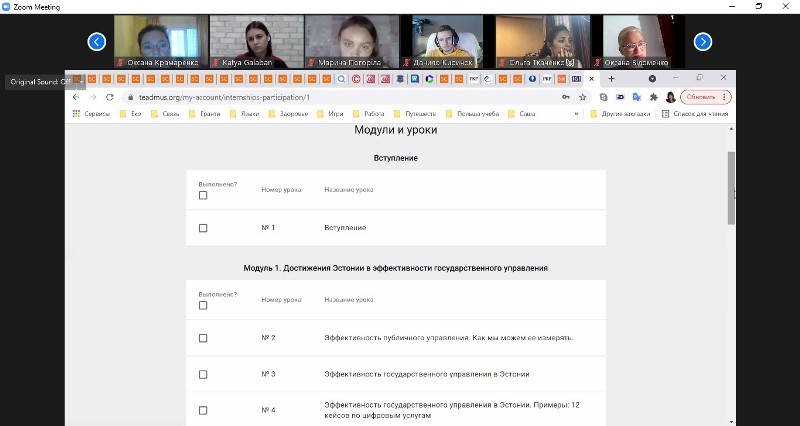This screenshot has width=800, height=426.
Task: Open the Гранти bookmarks folder
Action: 205,114
